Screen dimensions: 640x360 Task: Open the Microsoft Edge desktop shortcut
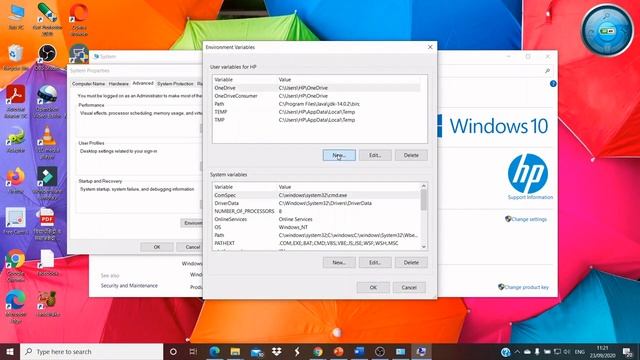[16, 307]
